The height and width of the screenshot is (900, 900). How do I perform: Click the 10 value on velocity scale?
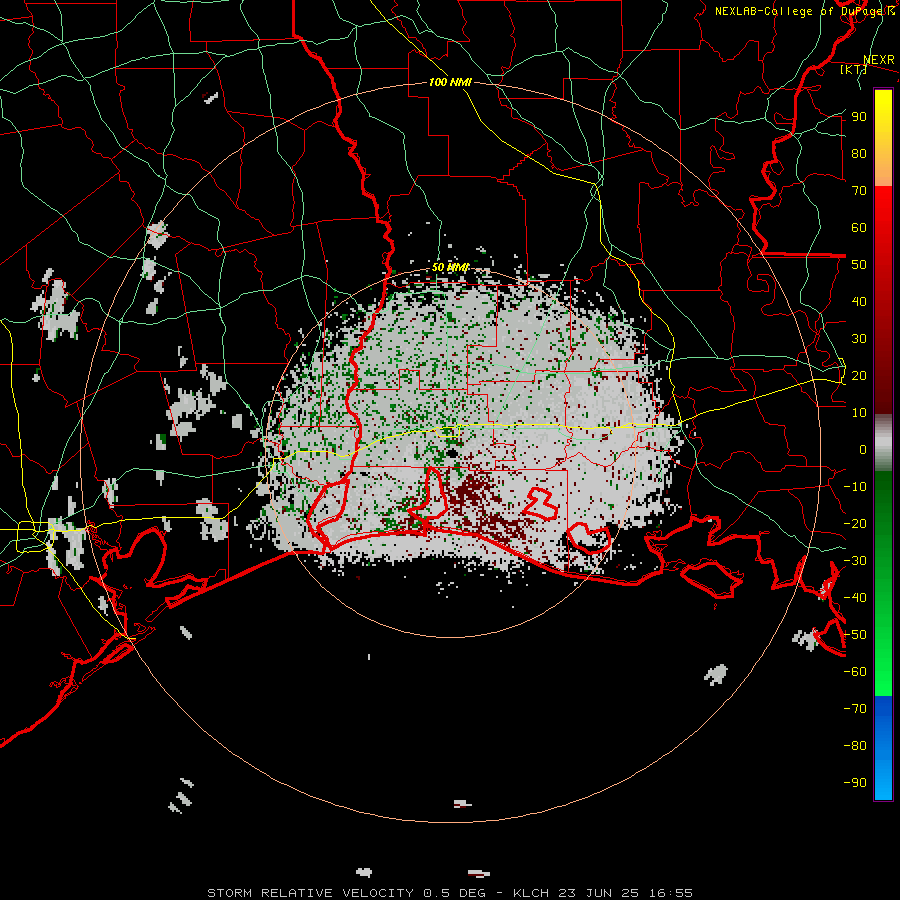[859, 413]
